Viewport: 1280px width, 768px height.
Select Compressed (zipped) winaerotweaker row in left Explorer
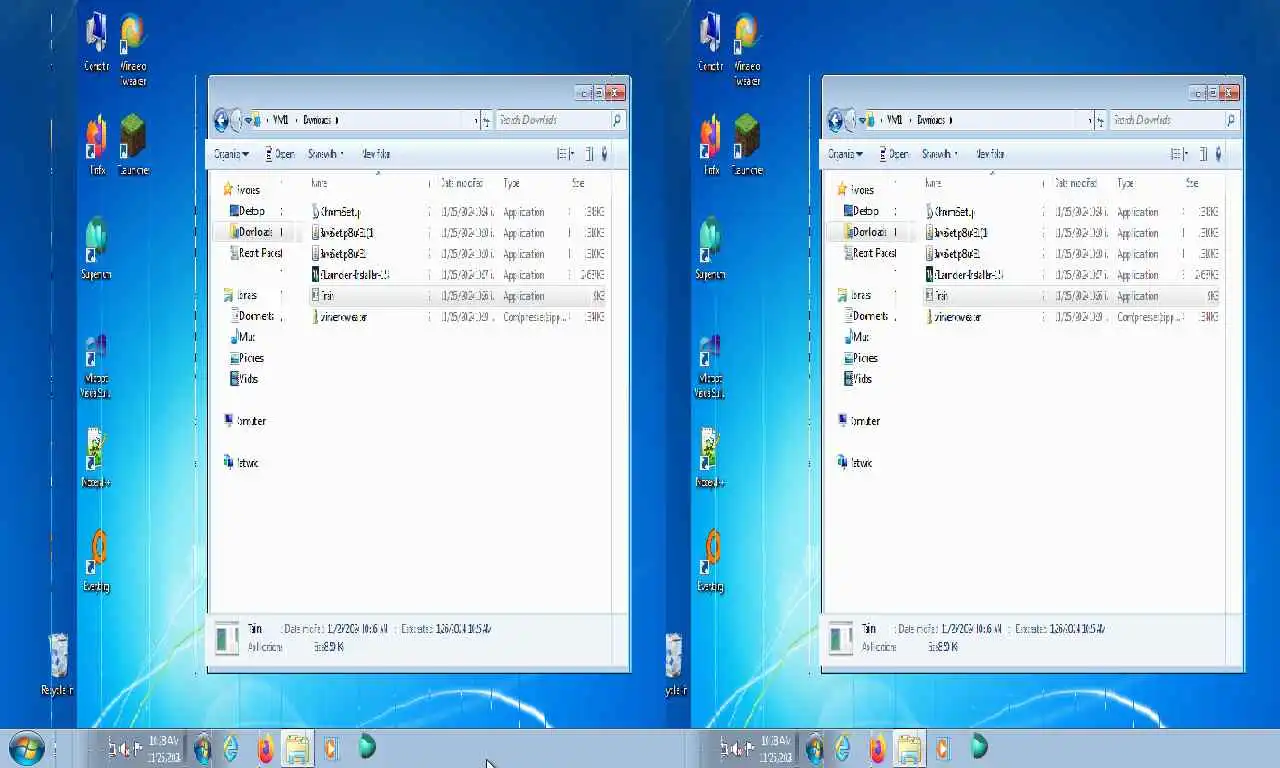point(458,316)
